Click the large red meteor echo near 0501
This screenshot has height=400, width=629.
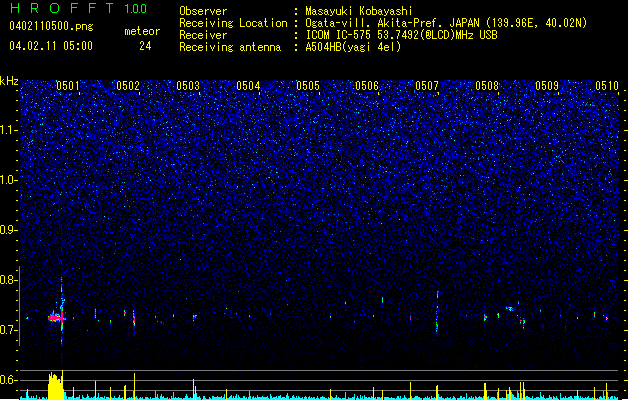click(56, 318)
